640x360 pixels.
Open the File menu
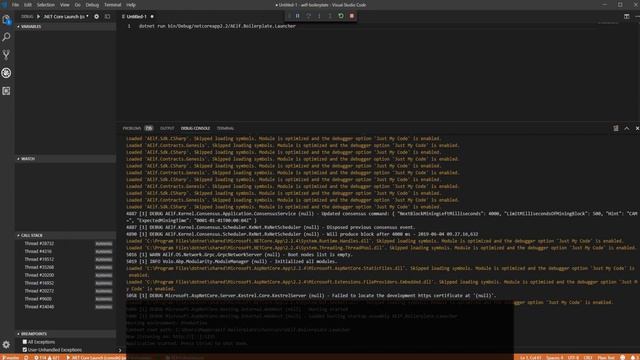click(16, 5)
